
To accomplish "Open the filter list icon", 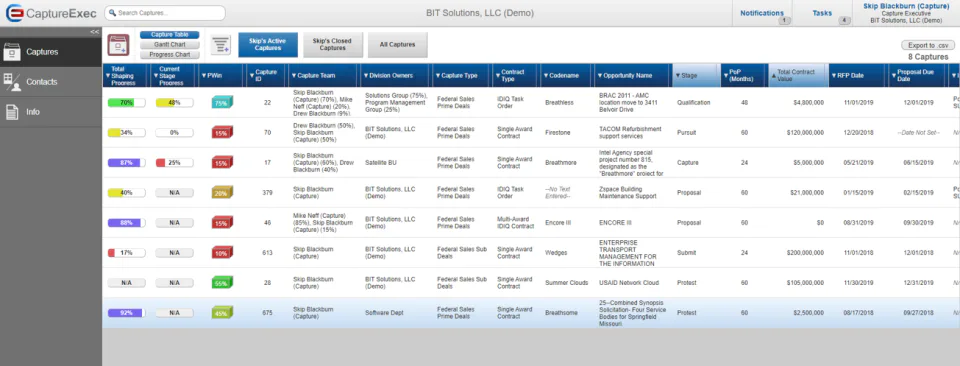I will (x=220, y=45).
